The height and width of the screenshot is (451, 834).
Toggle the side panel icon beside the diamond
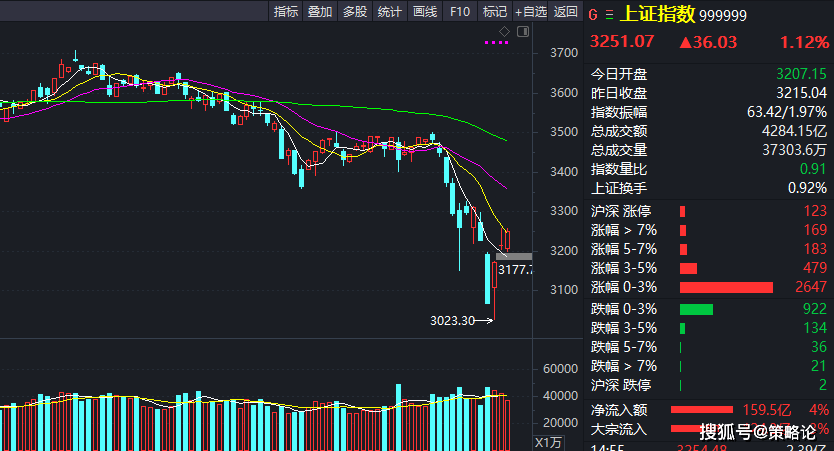(x=519, y=32)
